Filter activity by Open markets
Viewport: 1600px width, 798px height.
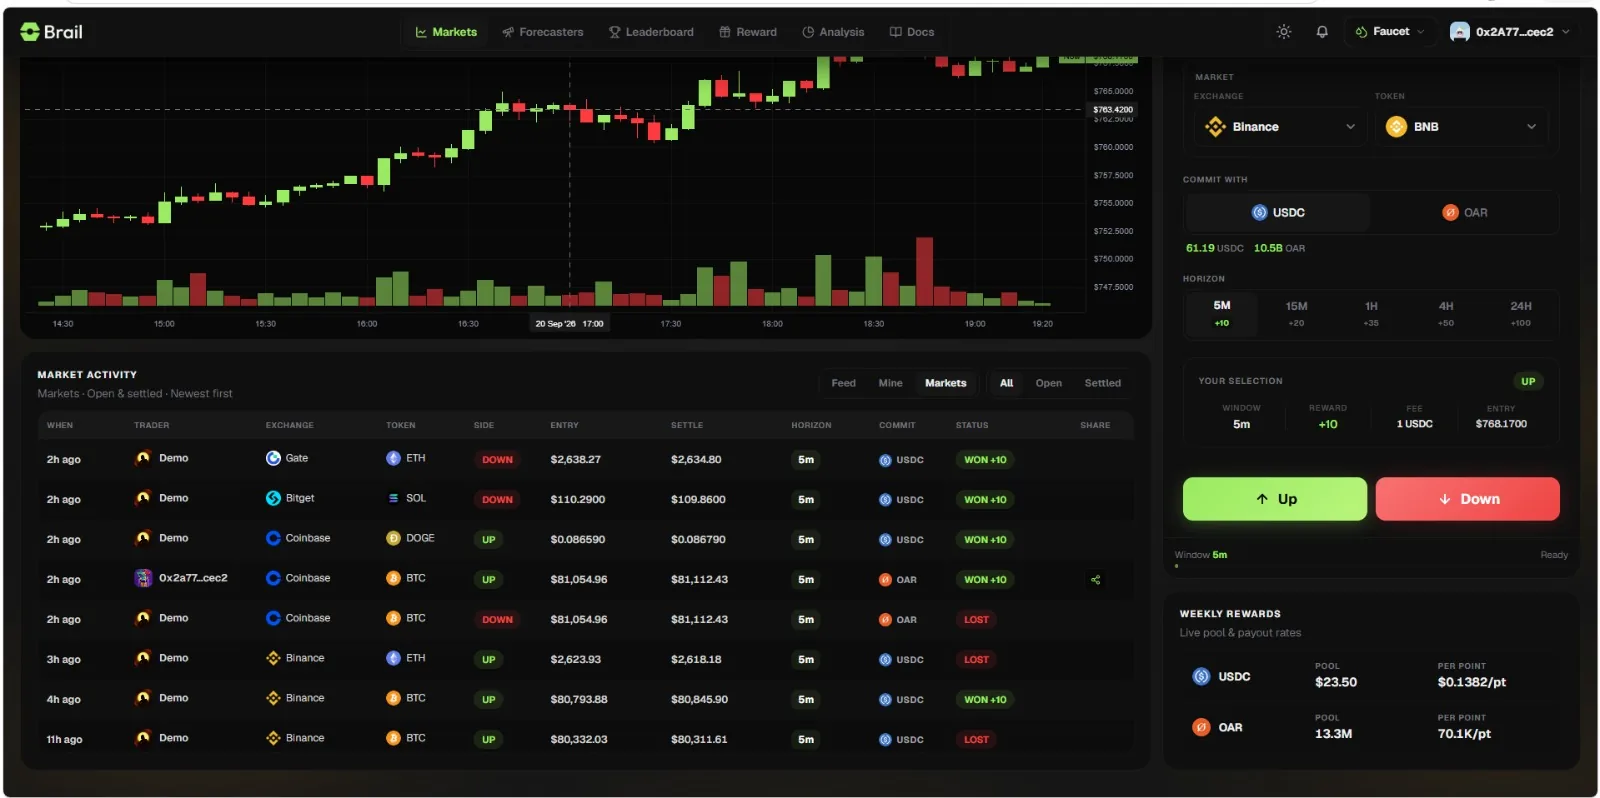point(1048,383)
